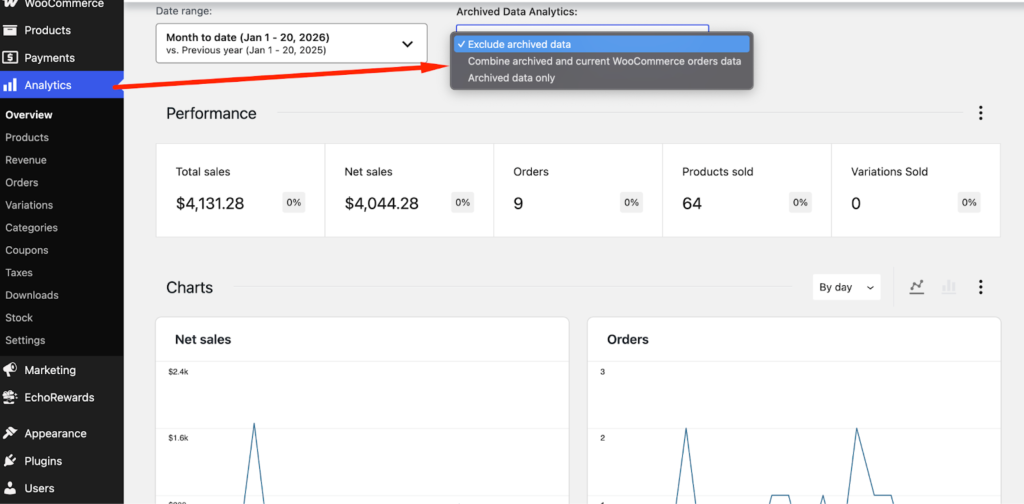Open the Net sales $4,044.28 card
Image resolution: width=1024 pixels, height=504 pixels.
(409, 190)
